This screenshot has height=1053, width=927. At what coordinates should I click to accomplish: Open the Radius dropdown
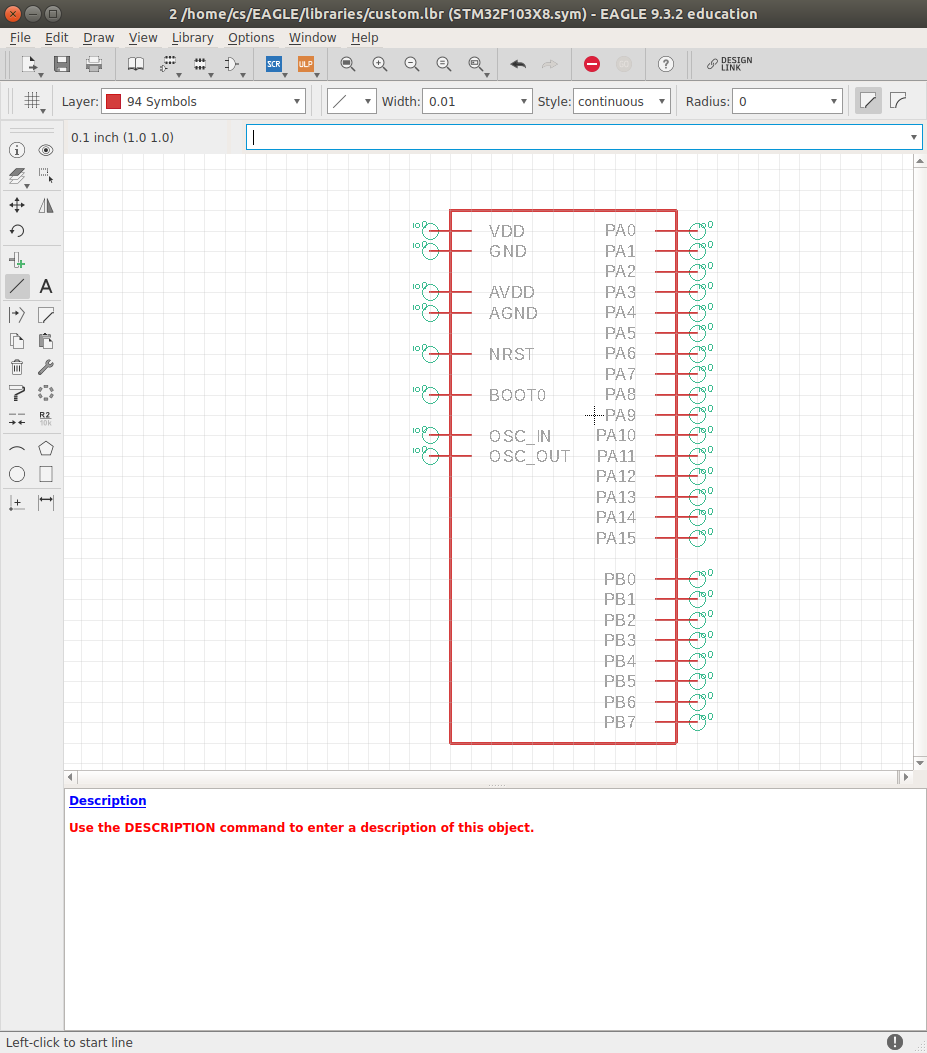click(x=787, y=101)
